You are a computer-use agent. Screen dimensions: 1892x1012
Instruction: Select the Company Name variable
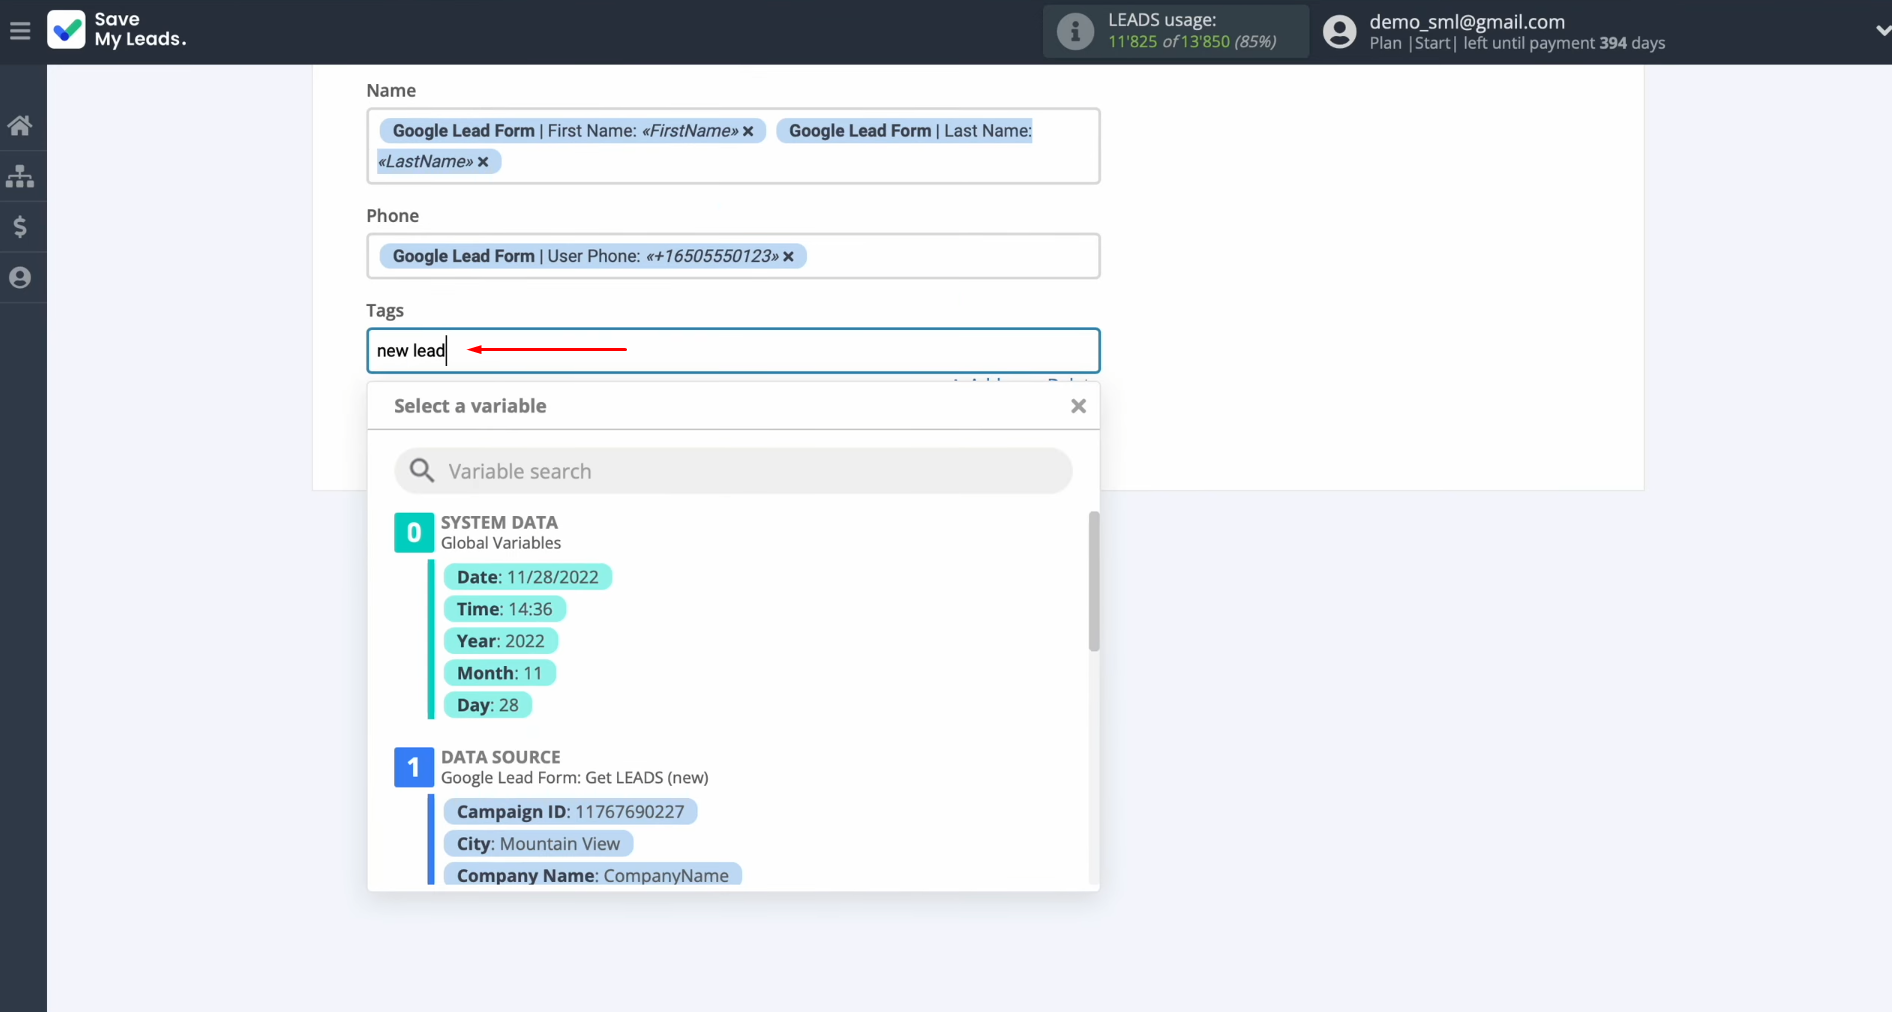coord(593,875)
